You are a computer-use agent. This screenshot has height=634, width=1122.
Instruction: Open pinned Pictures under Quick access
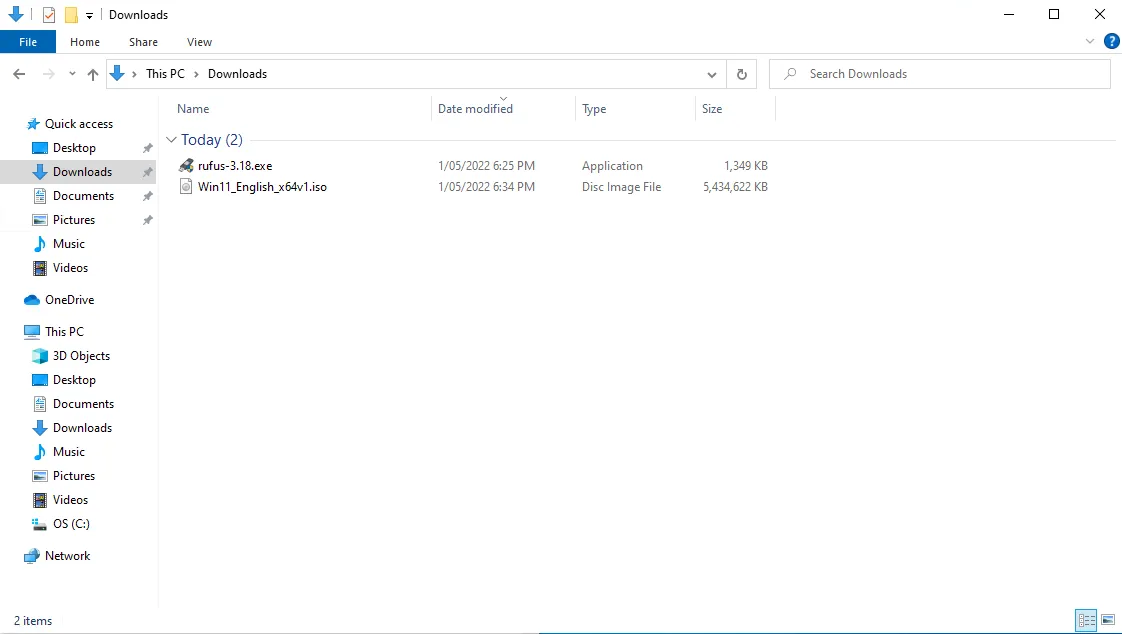pyautogui.click(x=74, y=220)
